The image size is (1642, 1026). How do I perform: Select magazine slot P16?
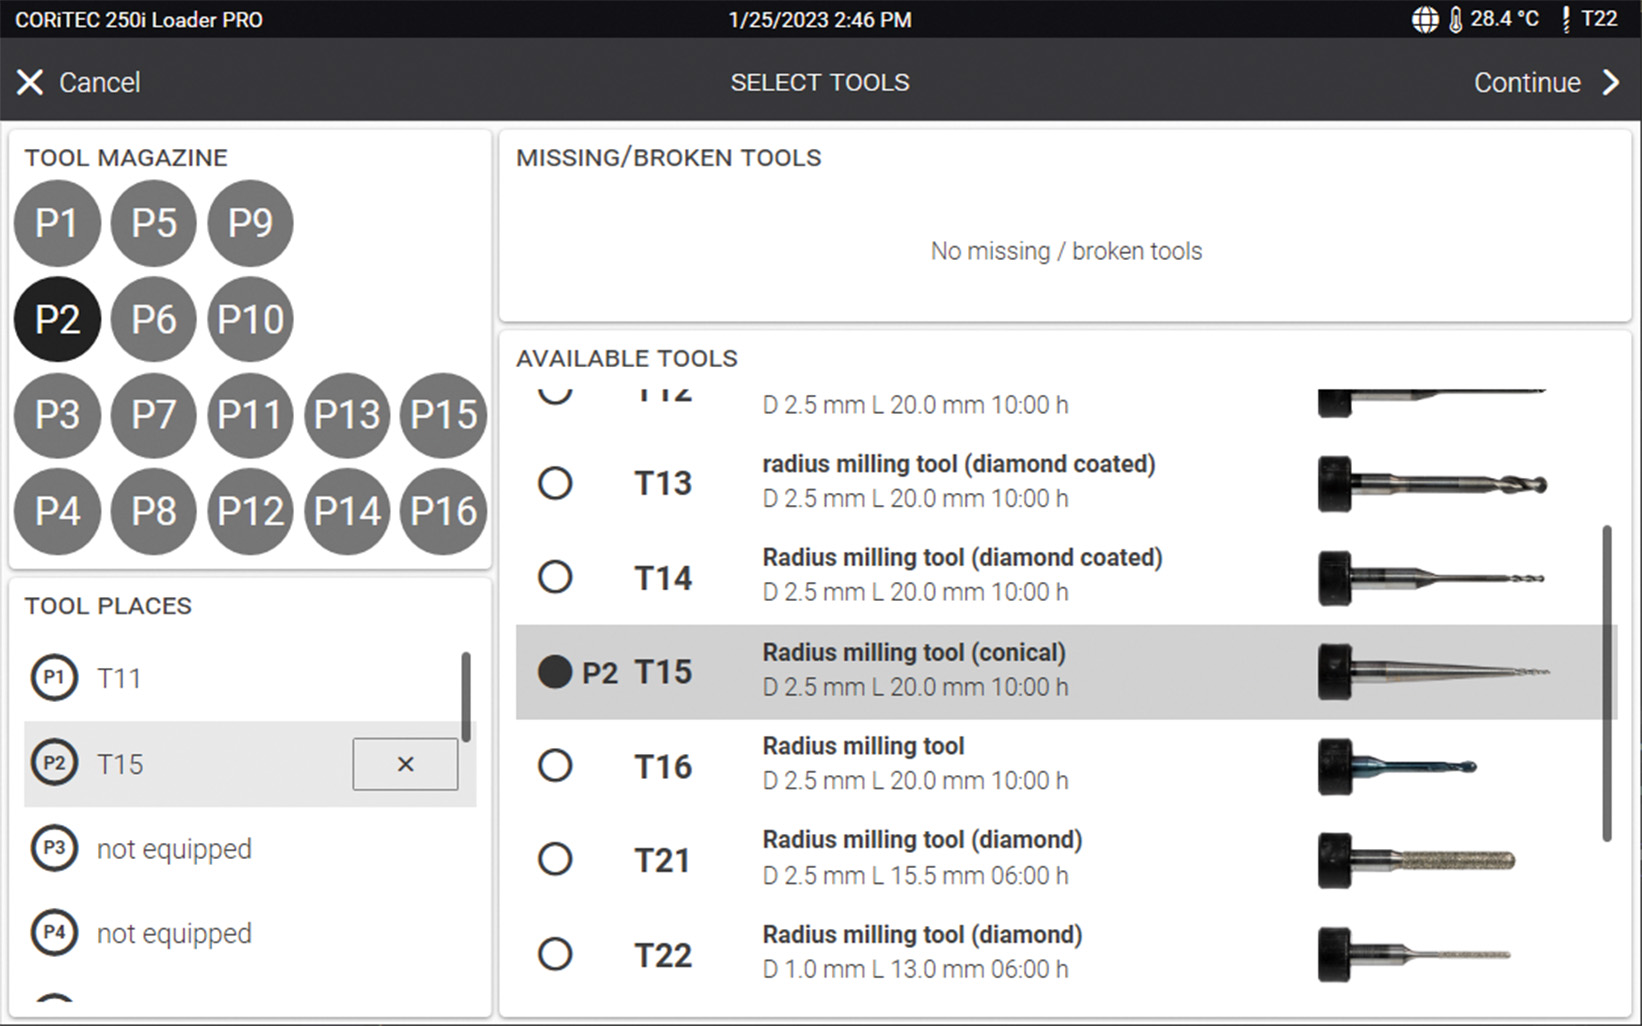[x=443, y=511]
